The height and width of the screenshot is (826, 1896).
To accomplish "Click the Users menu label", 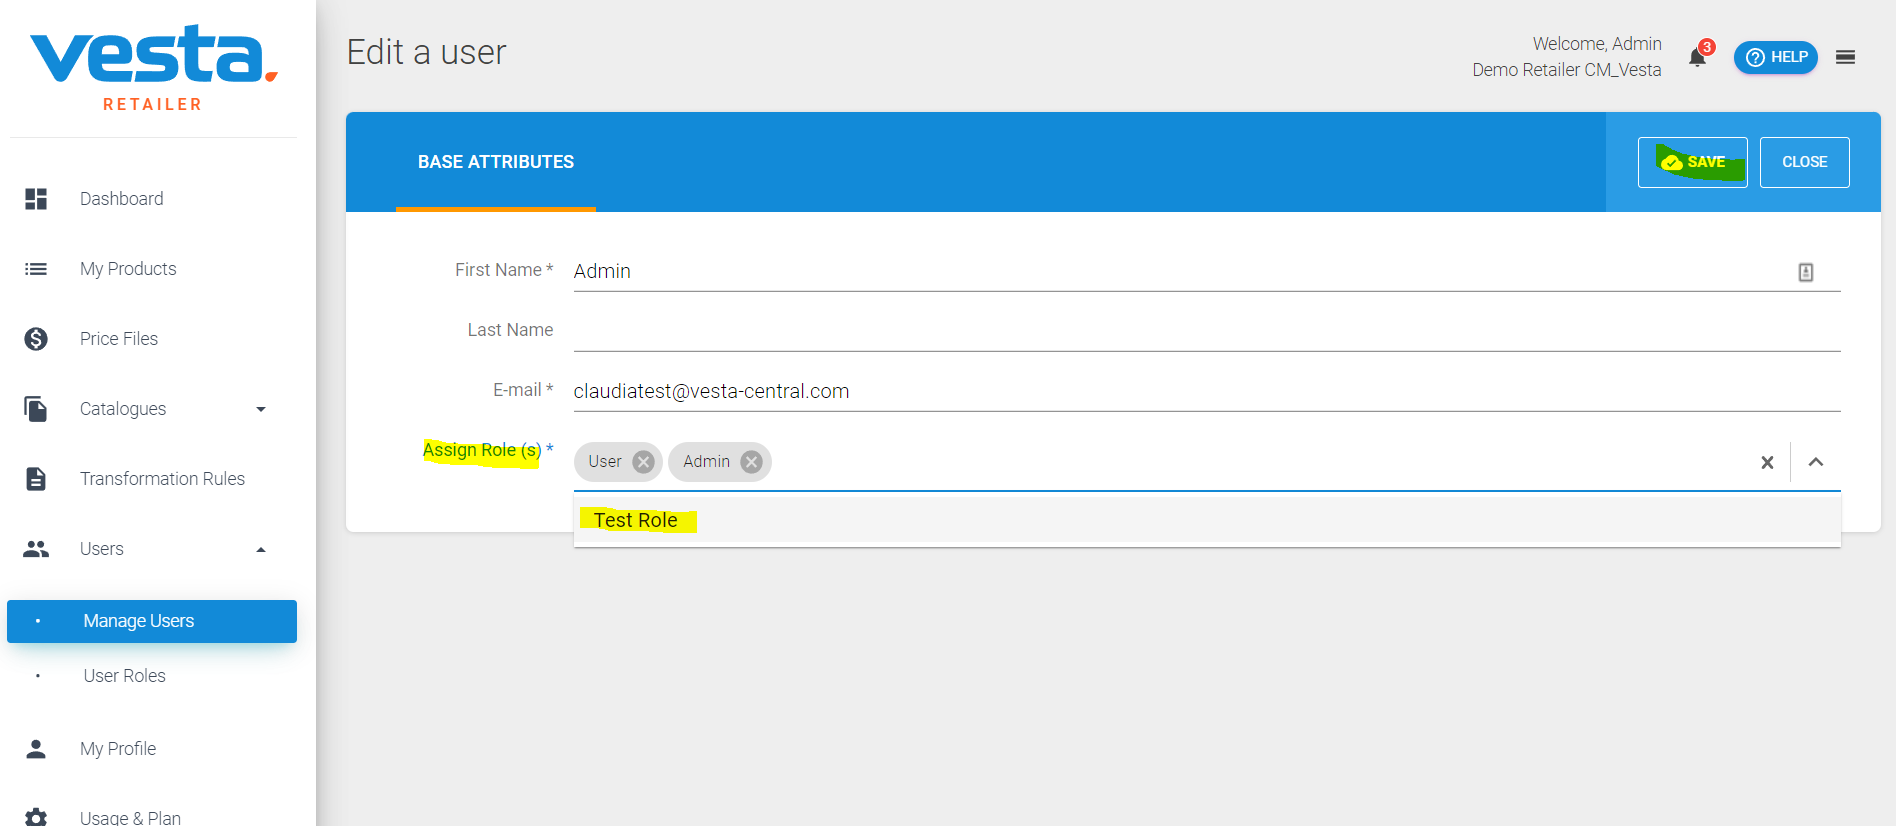I will (x=102, y=549).
